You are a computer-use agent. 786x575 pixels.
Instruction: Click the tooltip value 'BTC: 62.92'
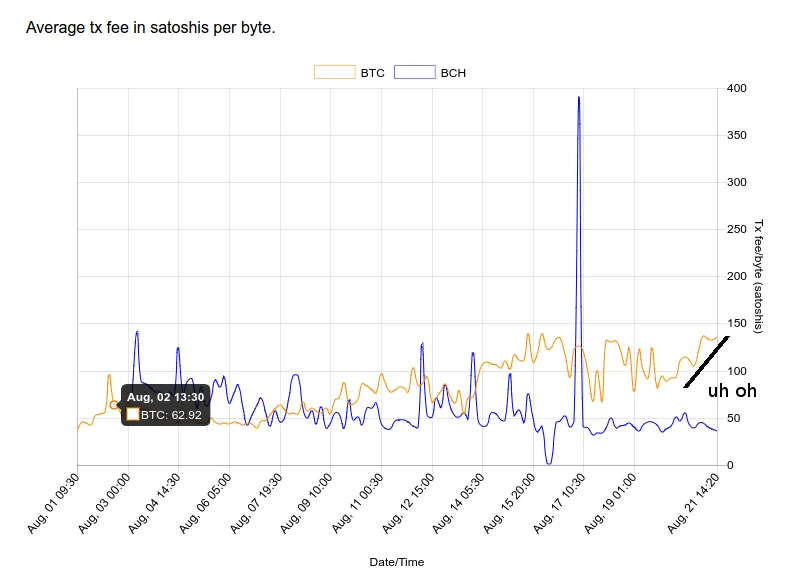point(171,415)
